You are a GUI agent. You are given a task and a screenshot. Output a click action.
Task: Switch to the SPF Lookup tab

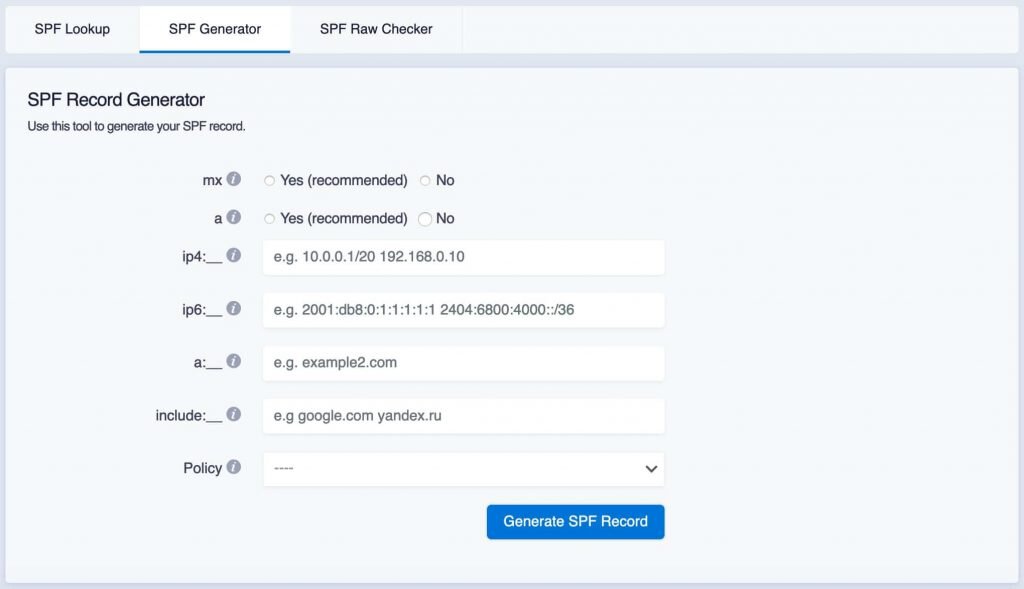pyautogui.click(x=71, y=29)
